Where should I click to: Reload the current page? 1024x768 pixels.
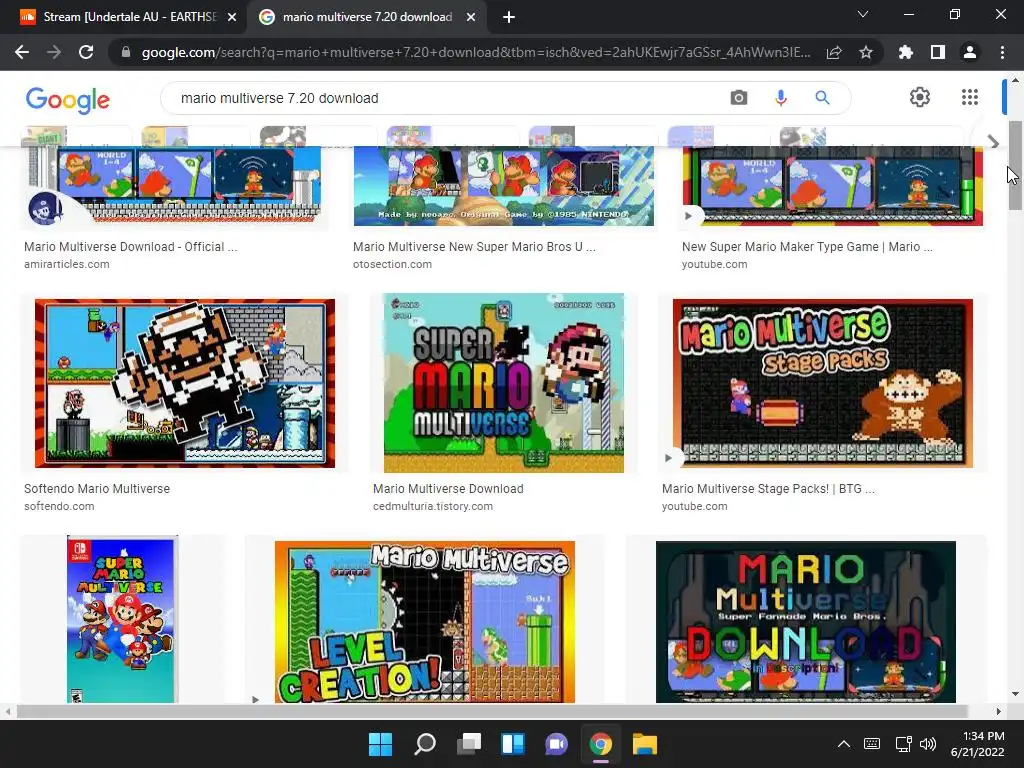click(x=86, y=52)
